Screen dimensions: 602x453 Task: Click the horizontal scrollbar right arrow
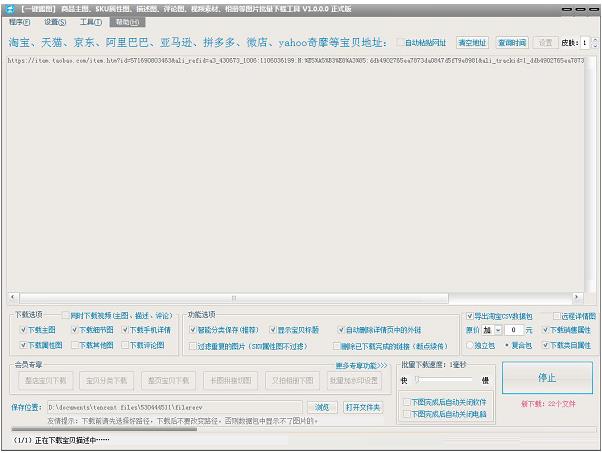pyautogui.click(x=592, y=297)
